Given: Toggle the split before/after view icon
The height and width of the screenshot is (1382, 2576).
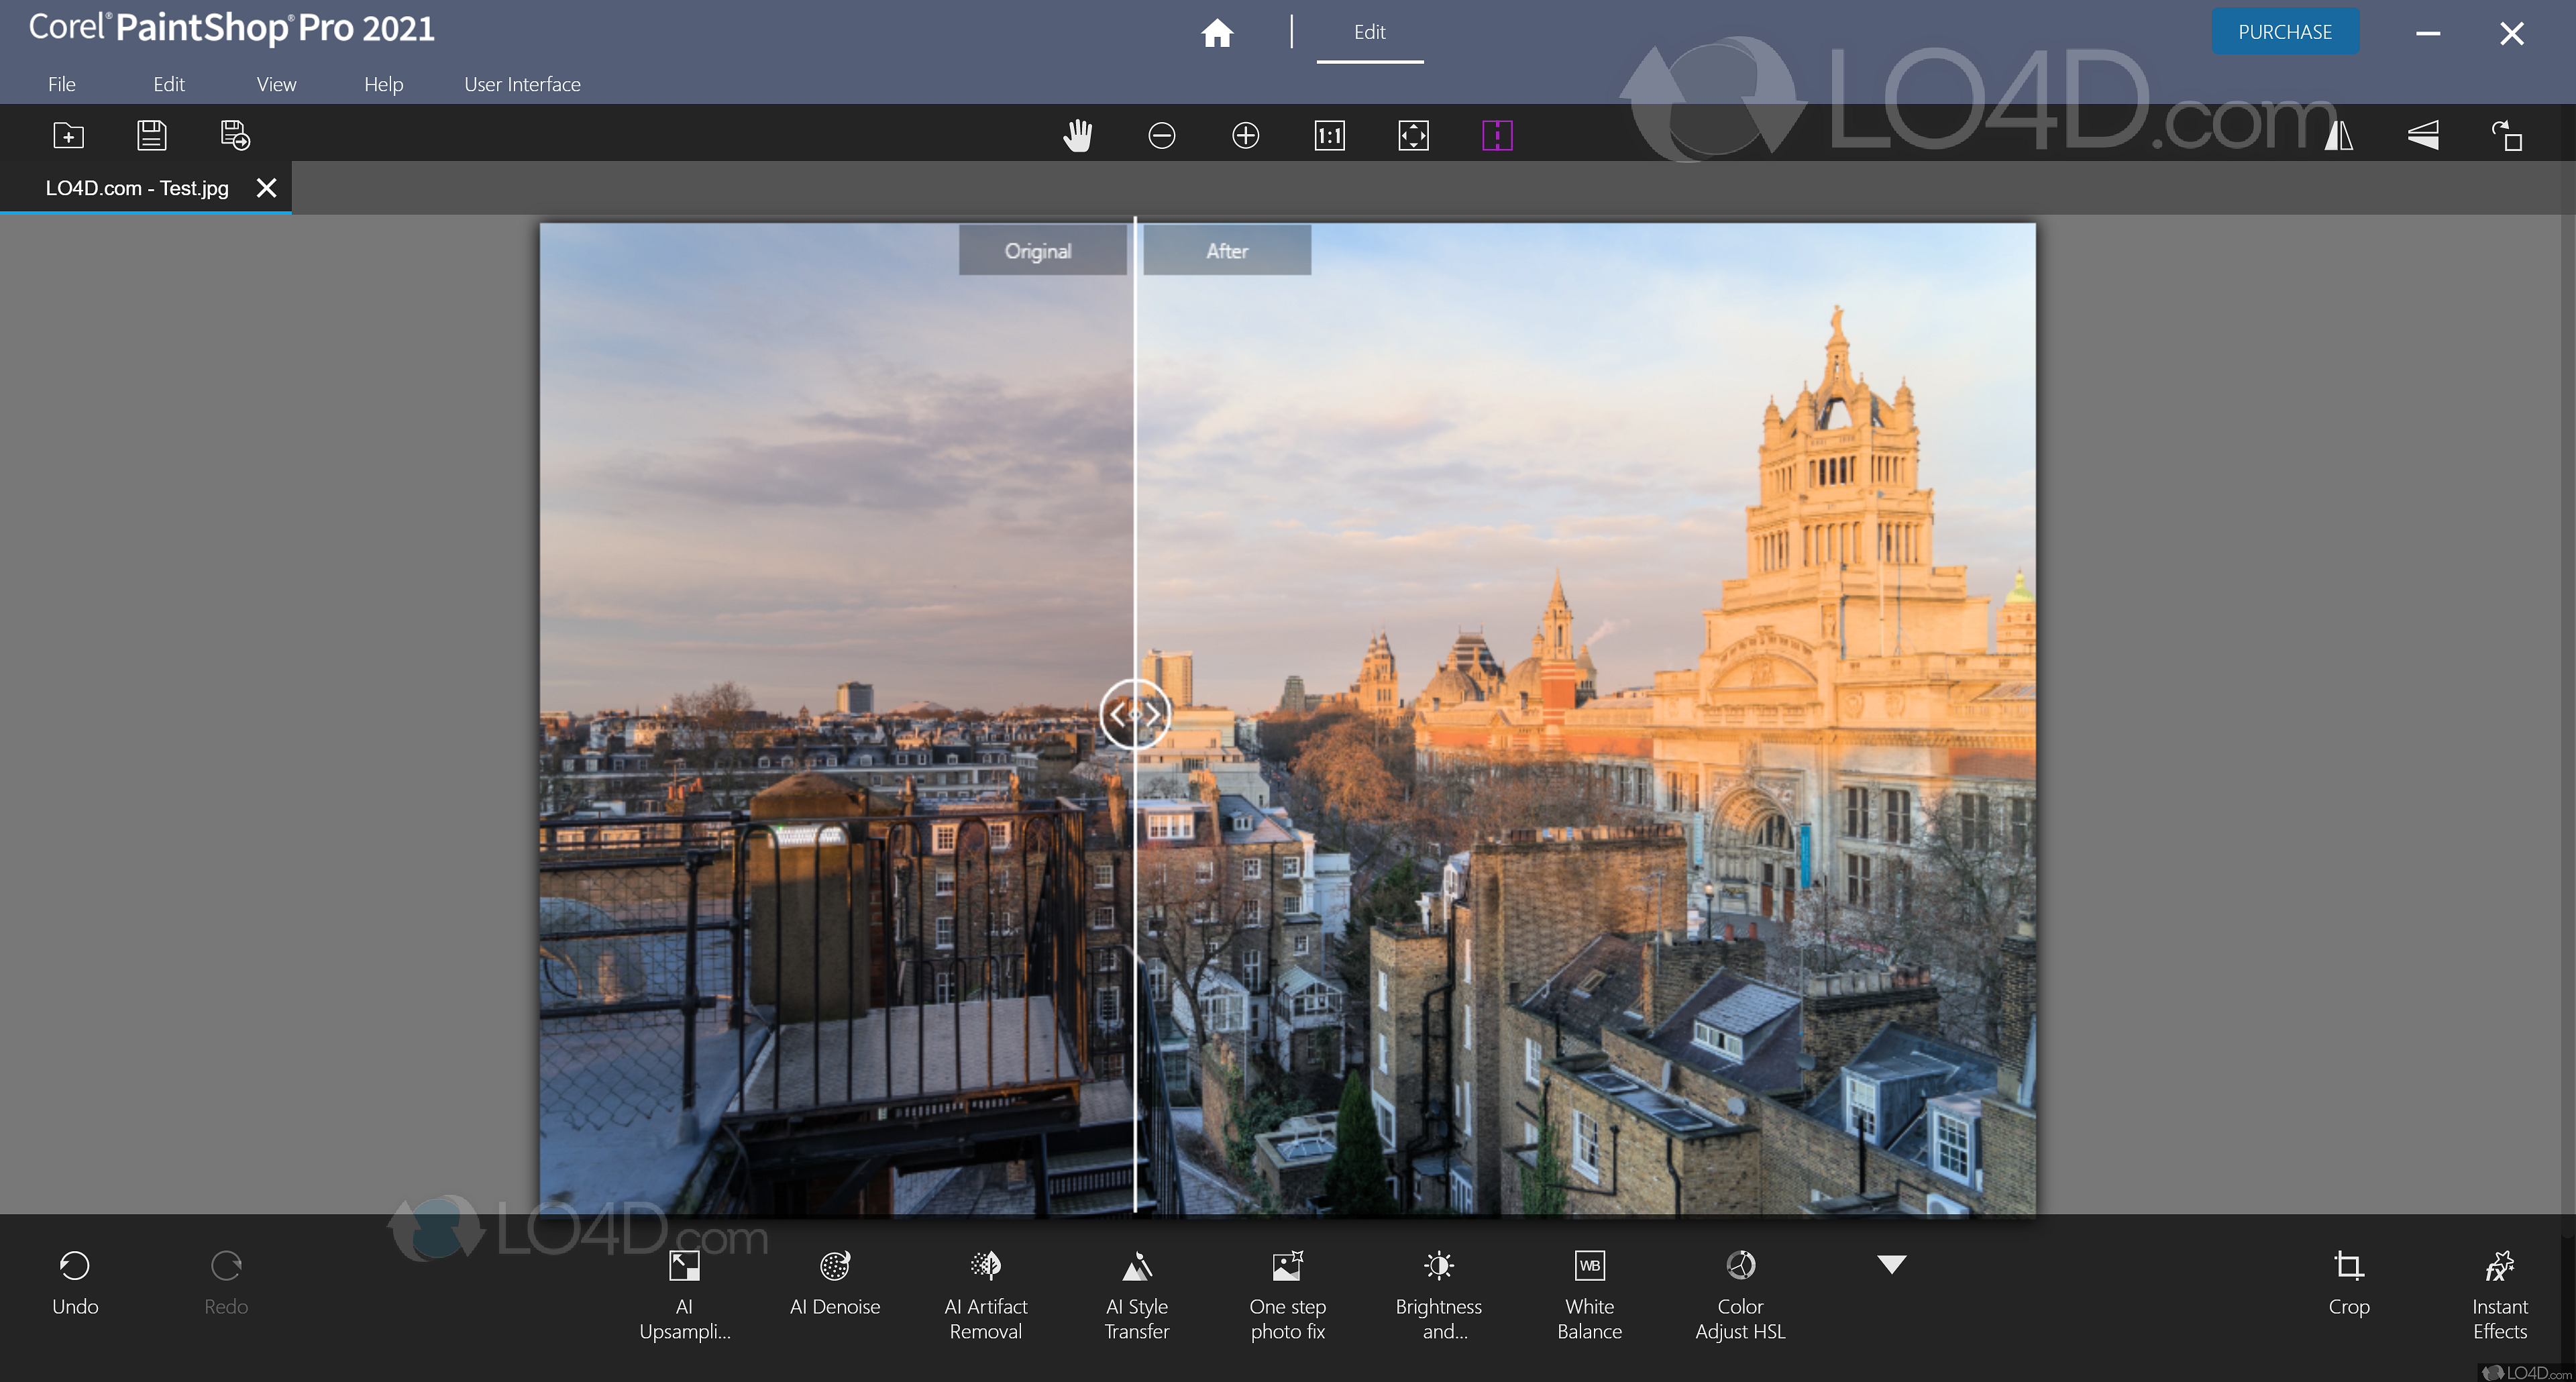Looking at the screenshot, I should pos(1497,135).
